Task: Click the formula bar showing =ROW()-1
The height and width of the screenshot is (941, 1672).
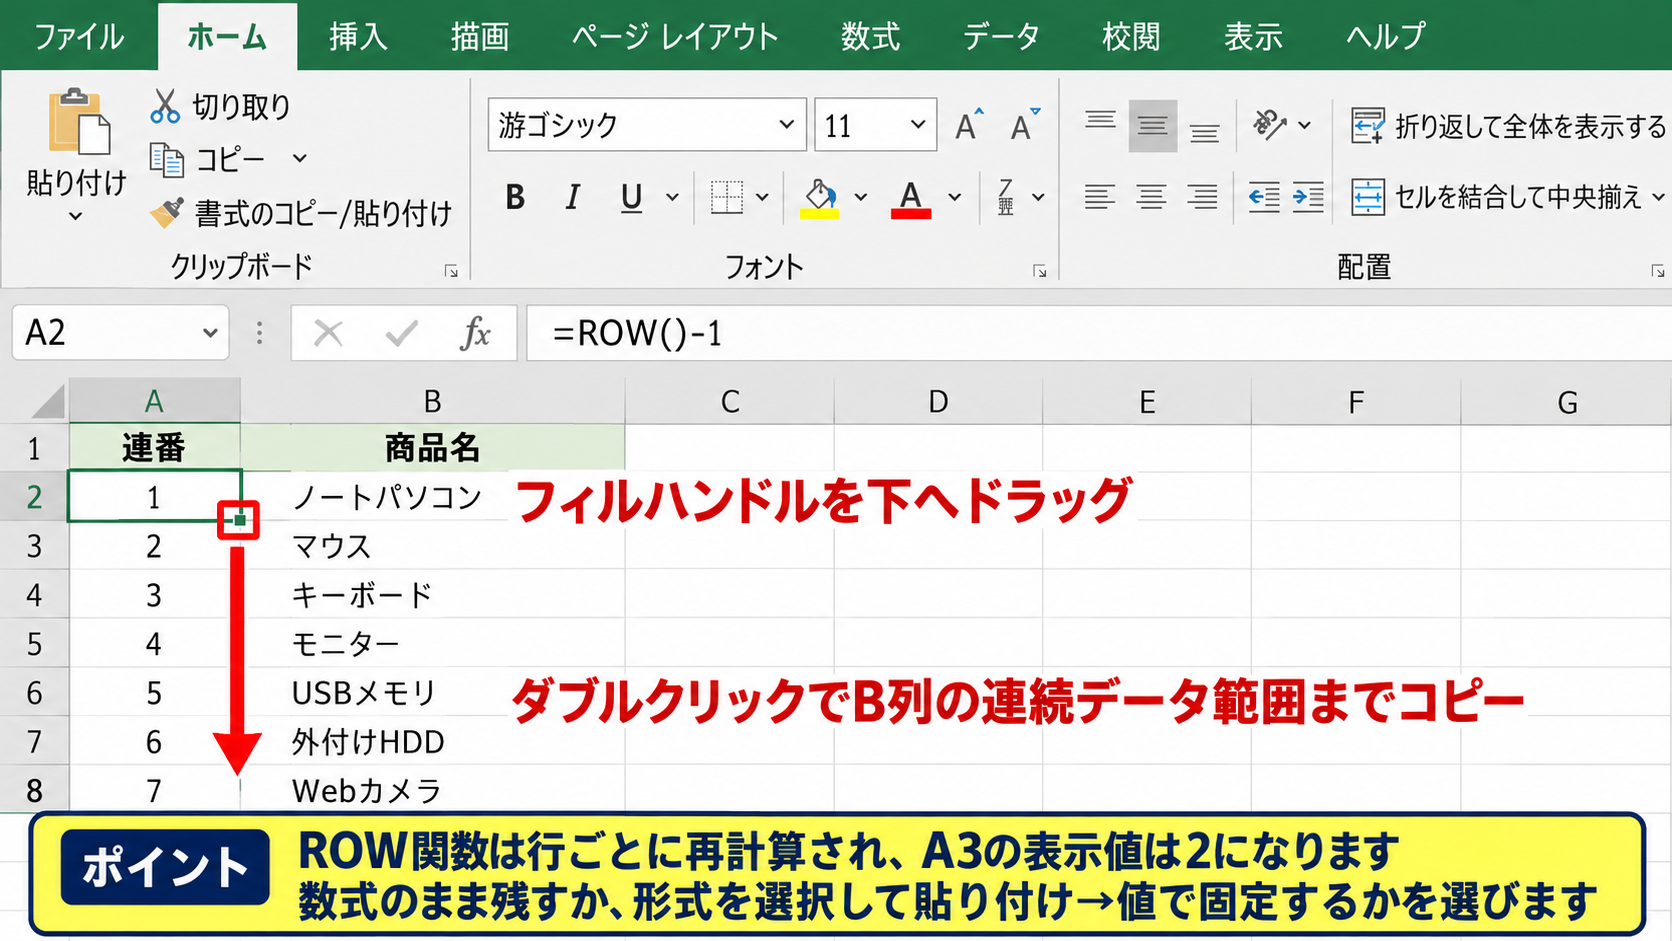Action: click(1098, 333)
